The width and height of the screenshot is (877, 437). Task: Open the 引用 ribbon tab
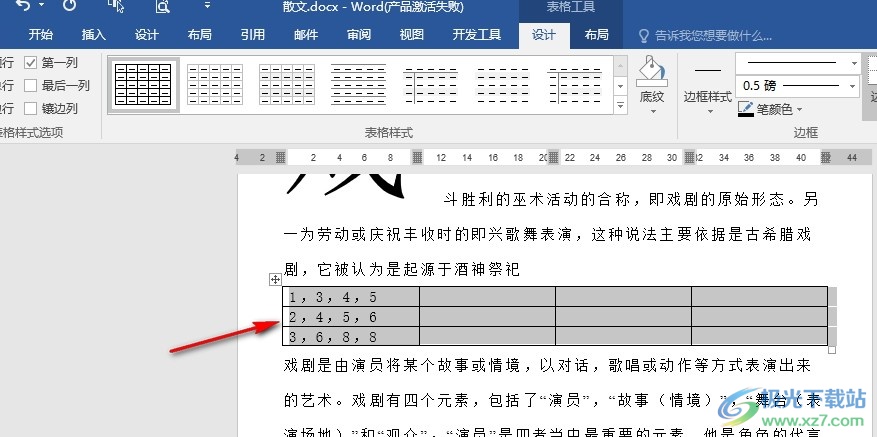tap(253, 35)
